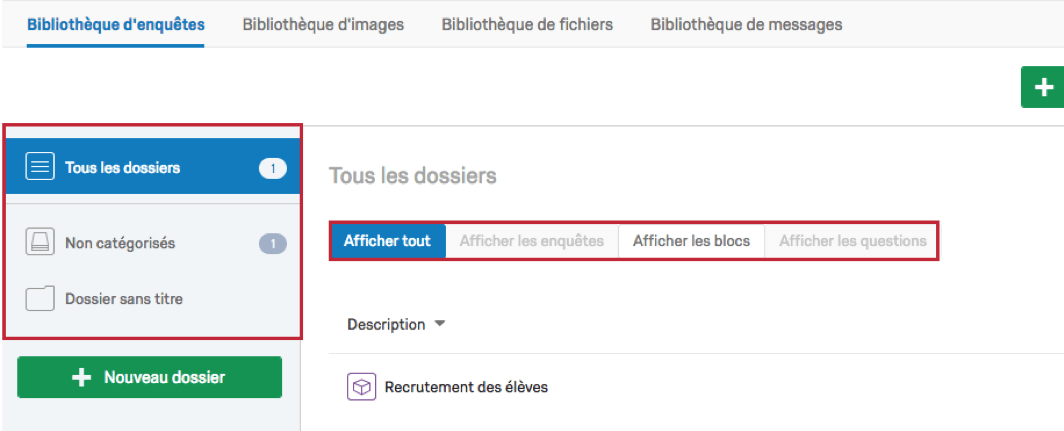The width and height of the screenshot is (1064, 431).
Task: Open the Recrutement des élèves item
Action: tap(466, 388)
